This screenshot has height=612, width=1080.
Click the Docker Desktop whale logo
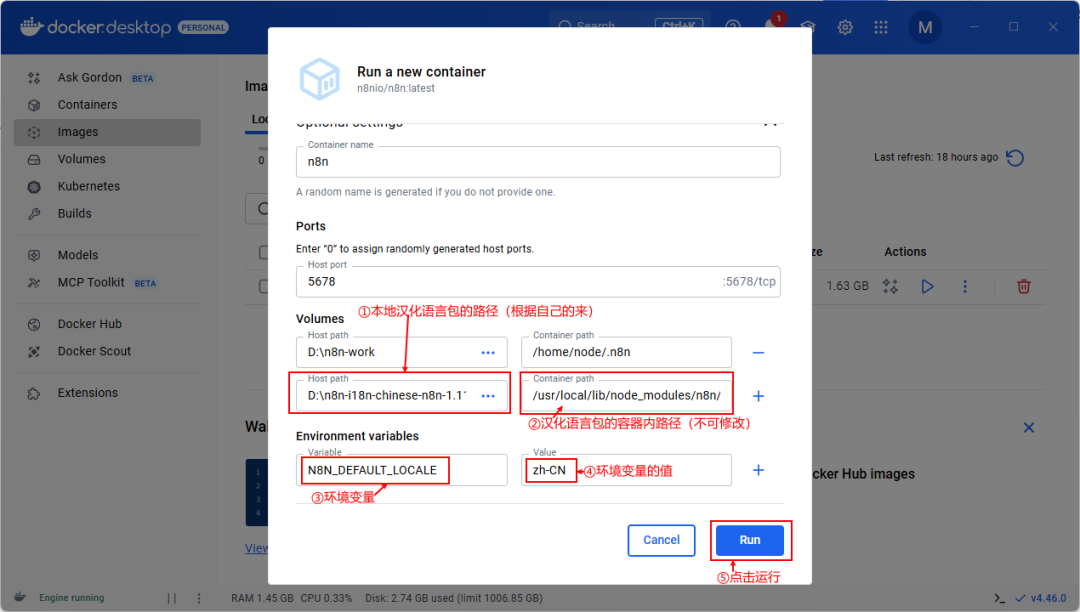32,27
